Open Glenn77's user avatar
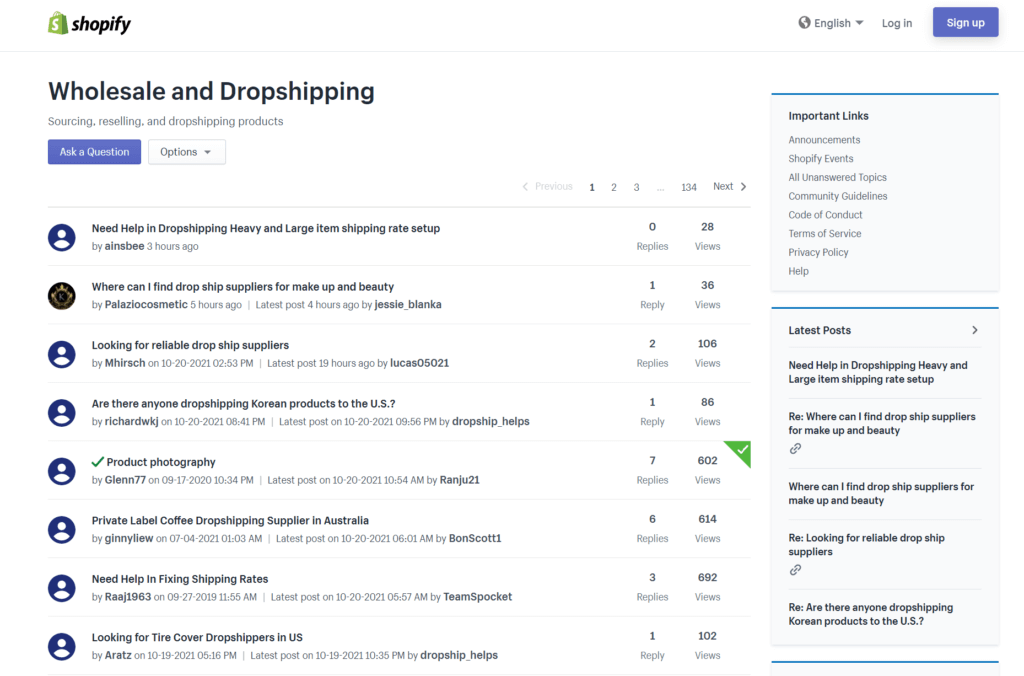The height and width of the screenshot is (676, 1024). (61, 471)
